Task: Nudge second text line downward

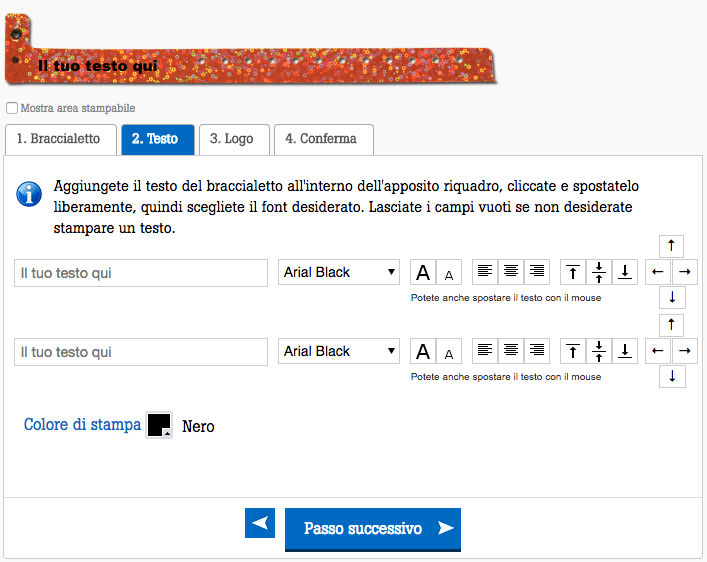Action: pos(672,376)
